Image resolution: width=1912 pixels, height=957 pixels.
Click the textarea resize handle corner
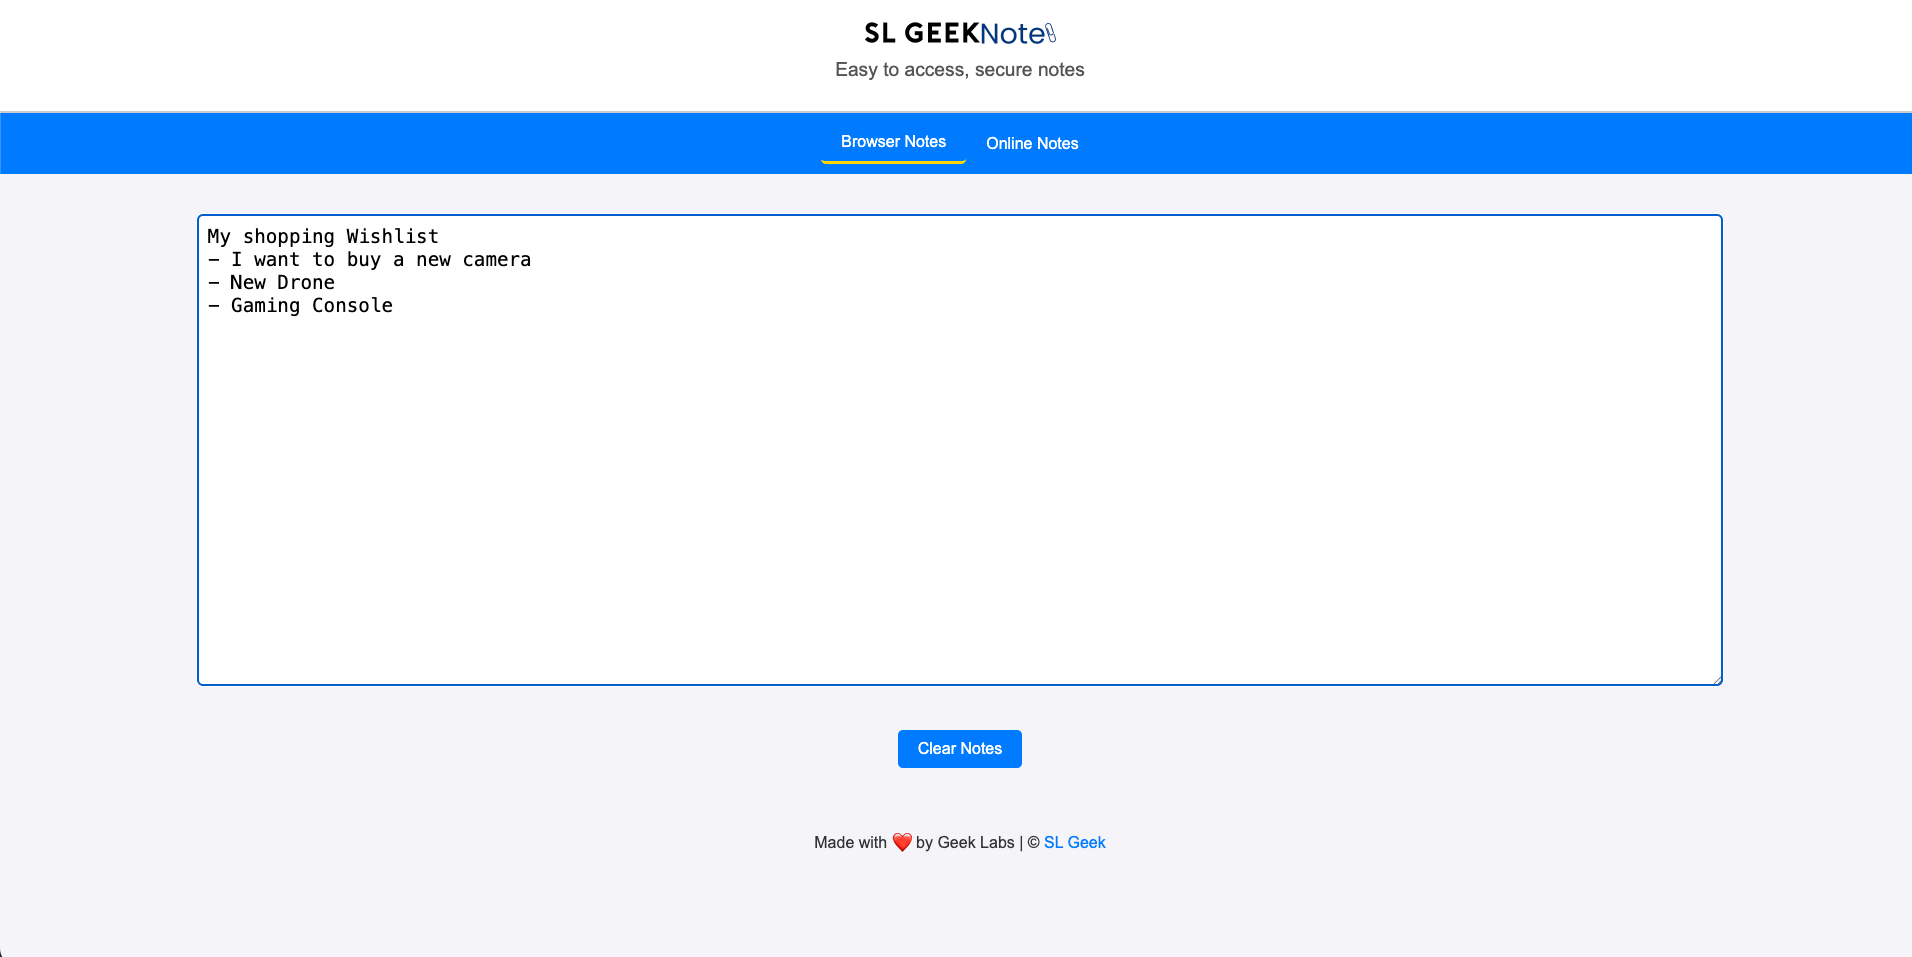pos(1716,679)
